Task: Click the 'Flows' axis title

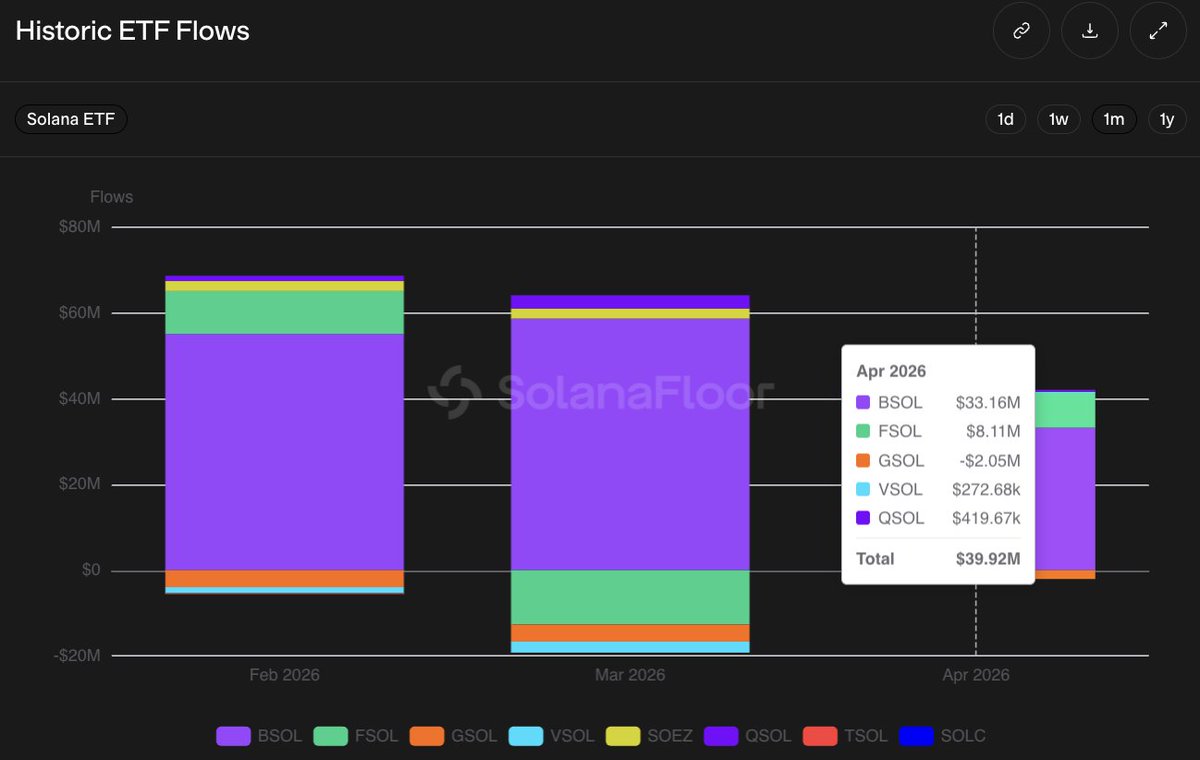Action: pos(111,197)
